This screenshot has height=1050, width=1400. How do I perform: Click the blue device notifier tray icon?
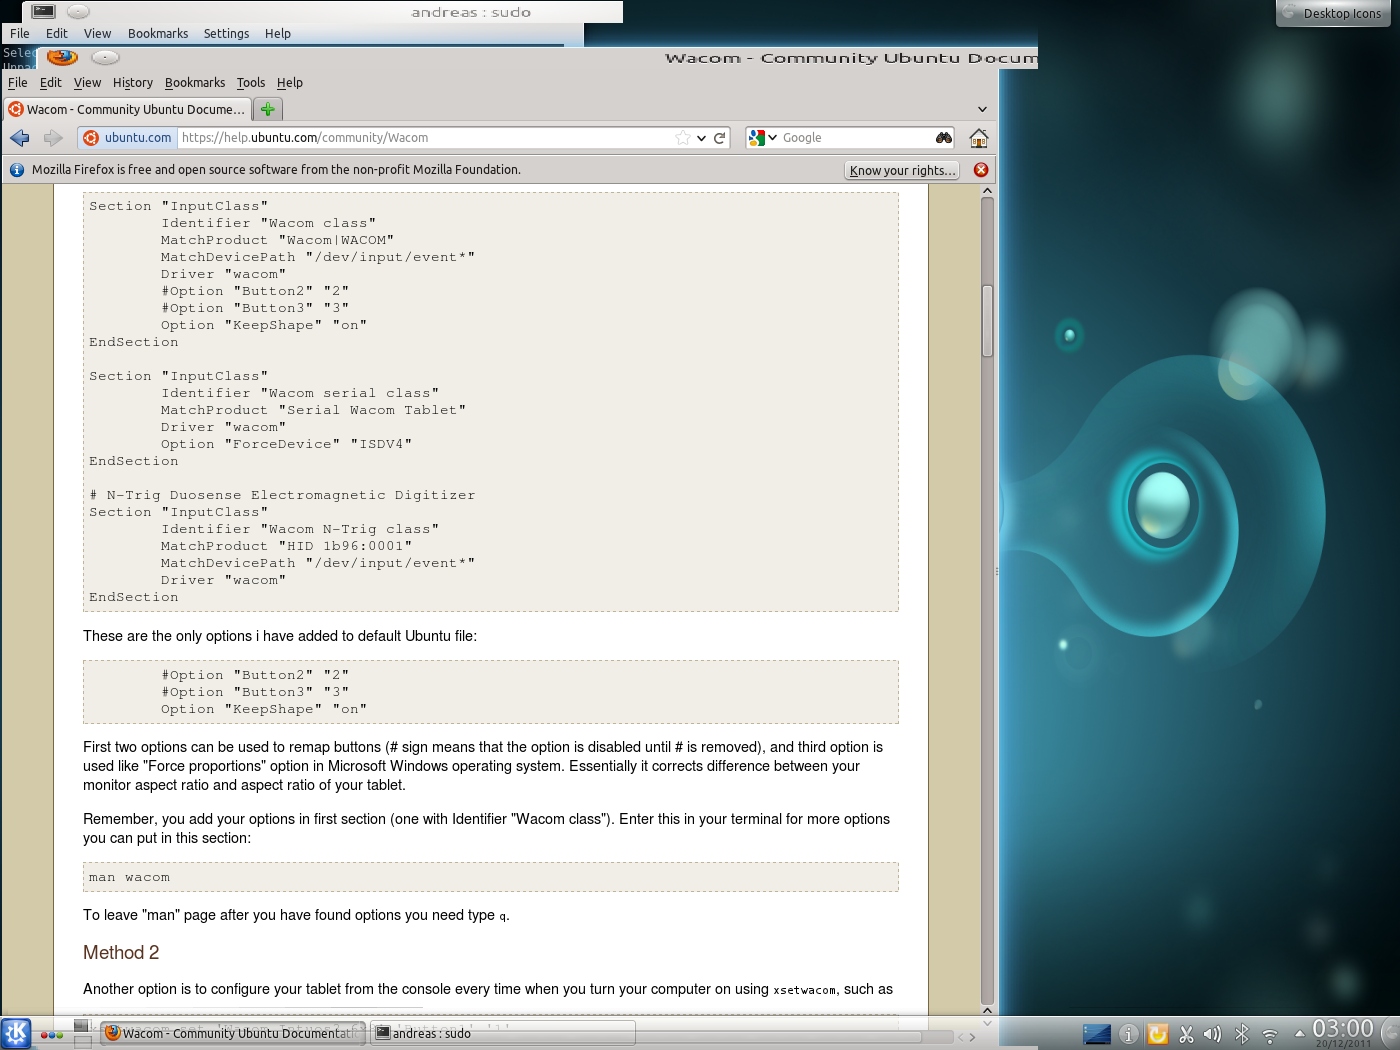tap(1097, 1034)
